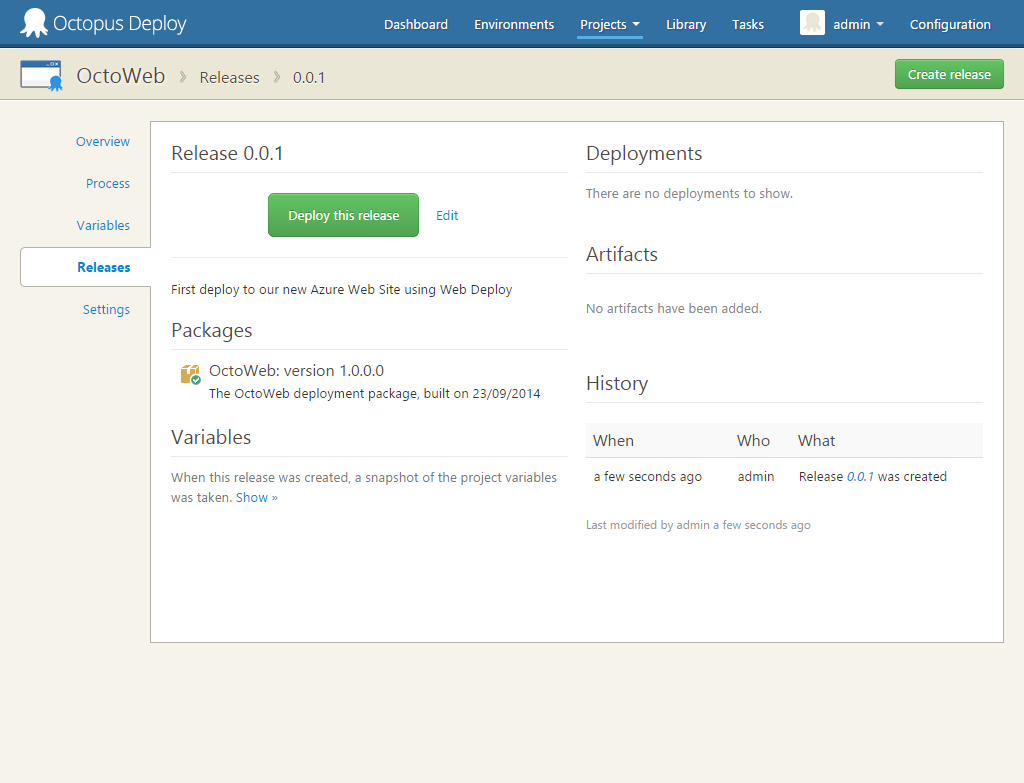The image size is (1024, 783).
Task: Switch to the Dashboard
Action: pyautogui.click(x=416, y=24)
